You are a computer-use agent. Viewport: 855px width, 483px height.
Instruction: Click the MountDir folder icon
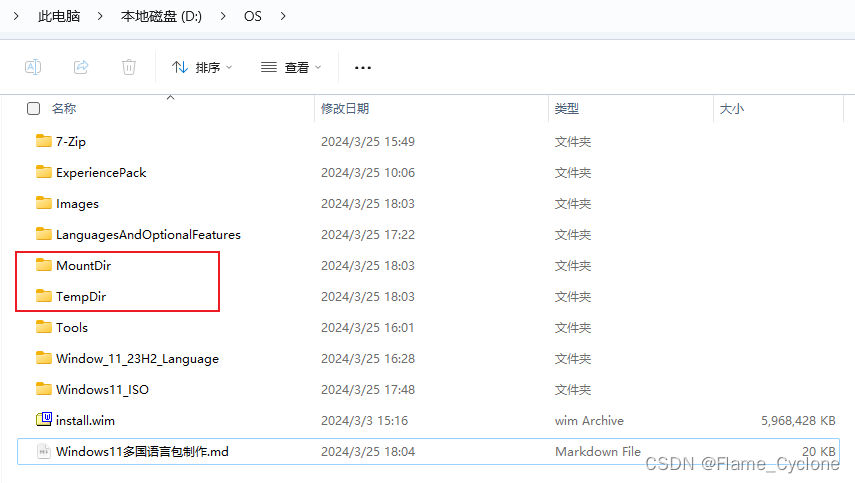tap(44, 265)
